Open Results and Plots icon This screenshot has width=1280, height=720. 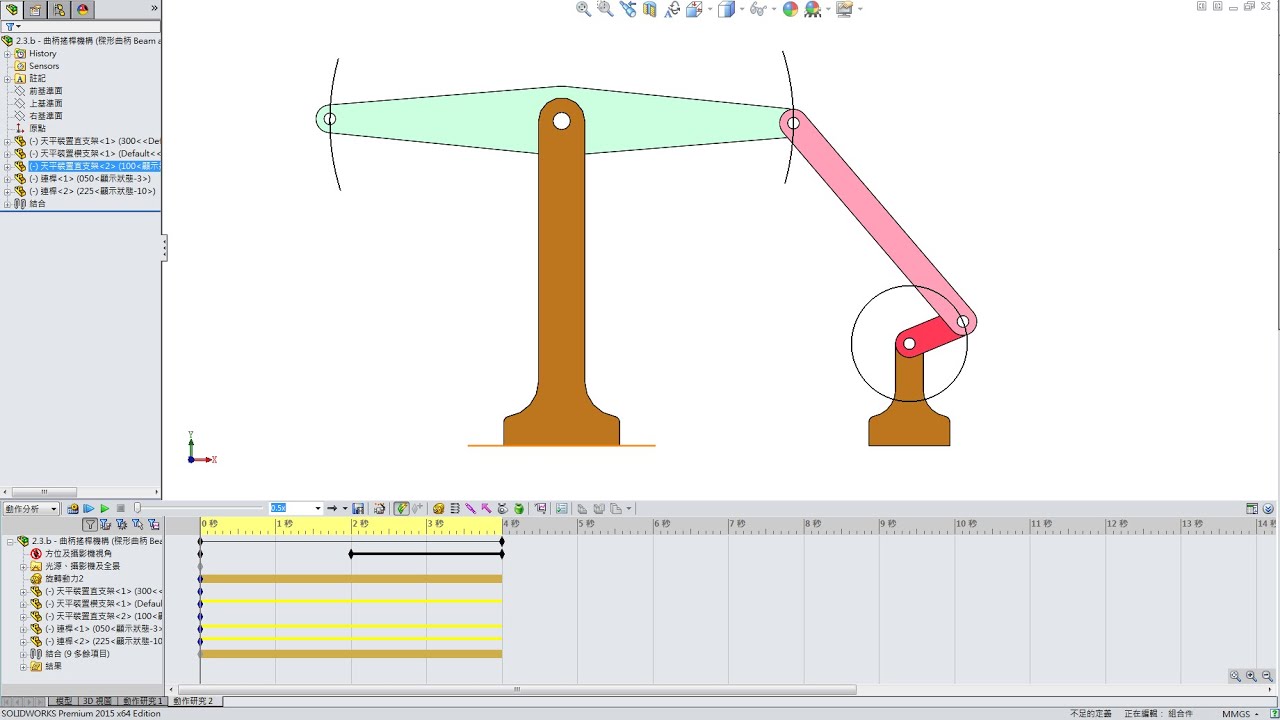[x=540, y=509]
